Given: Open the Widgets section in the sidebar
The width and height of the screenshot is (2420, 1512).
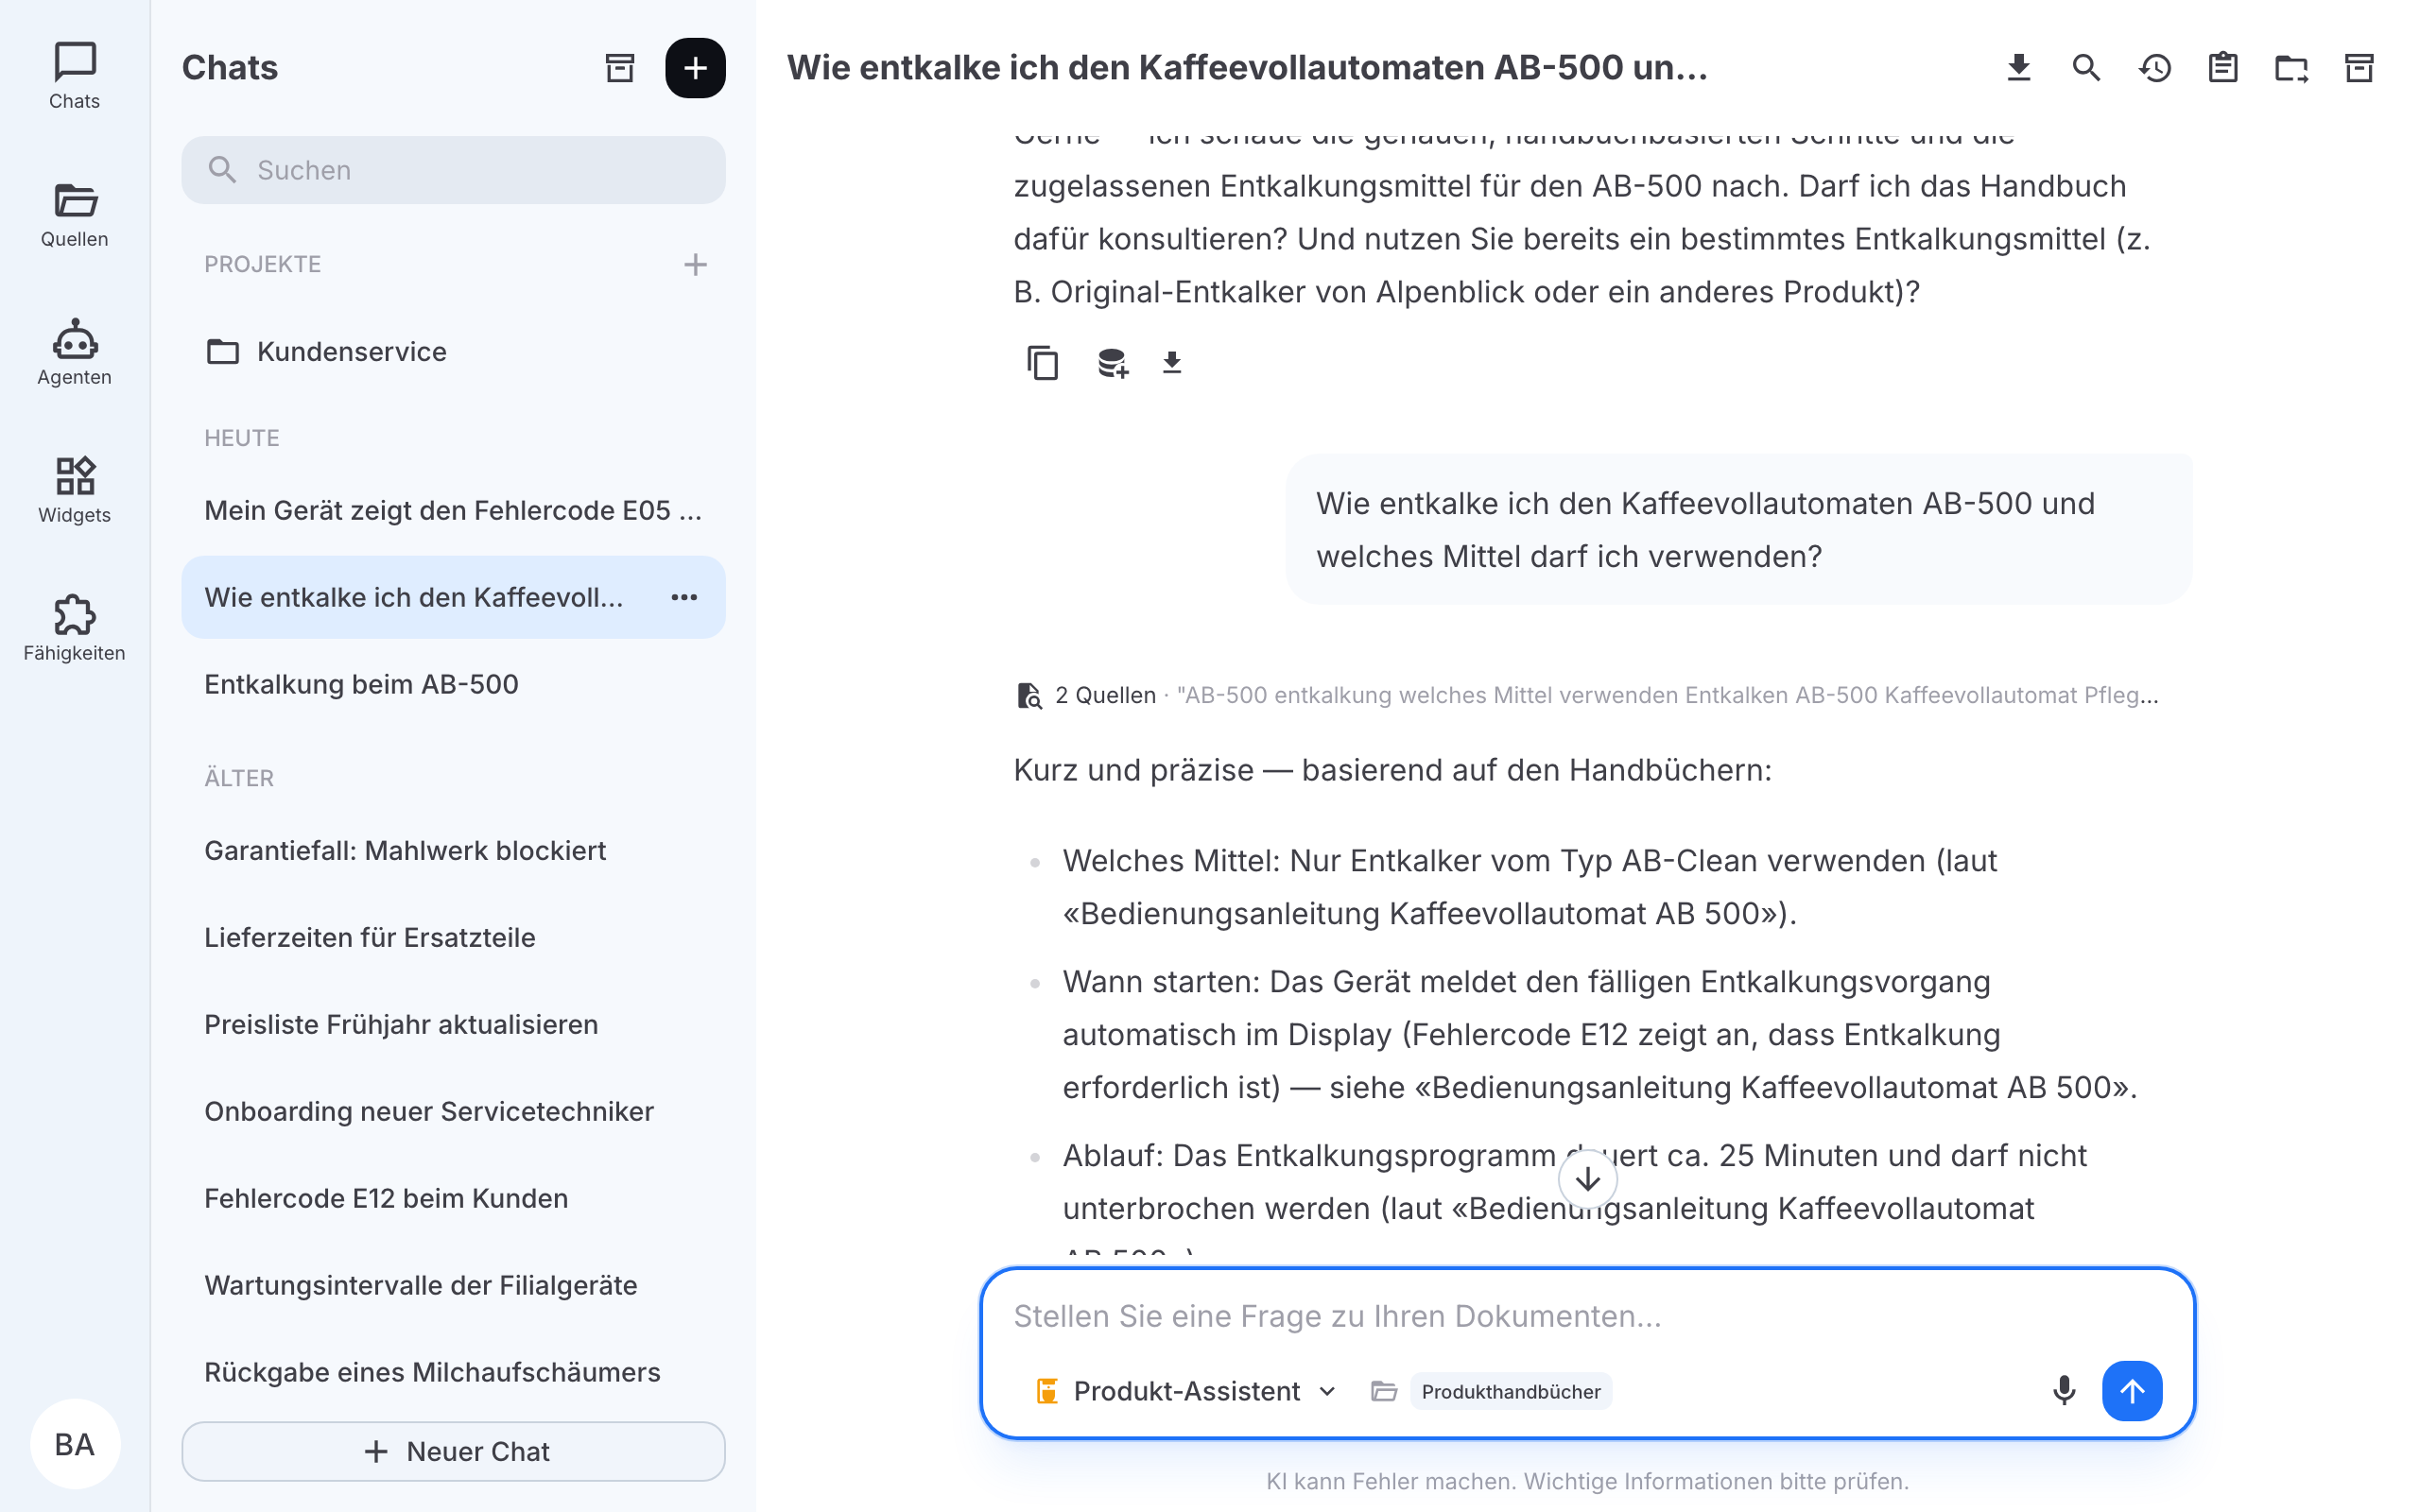Looking at the screenshot, I should [74, 490].
